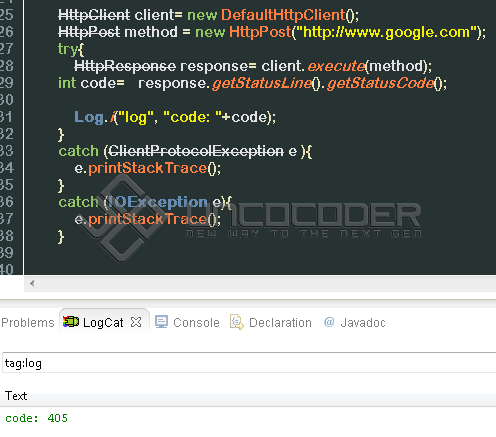This screenshot has width=496, height=437.
Task: Click the Javadoc @ icon
Action: [x=329, y=322]
